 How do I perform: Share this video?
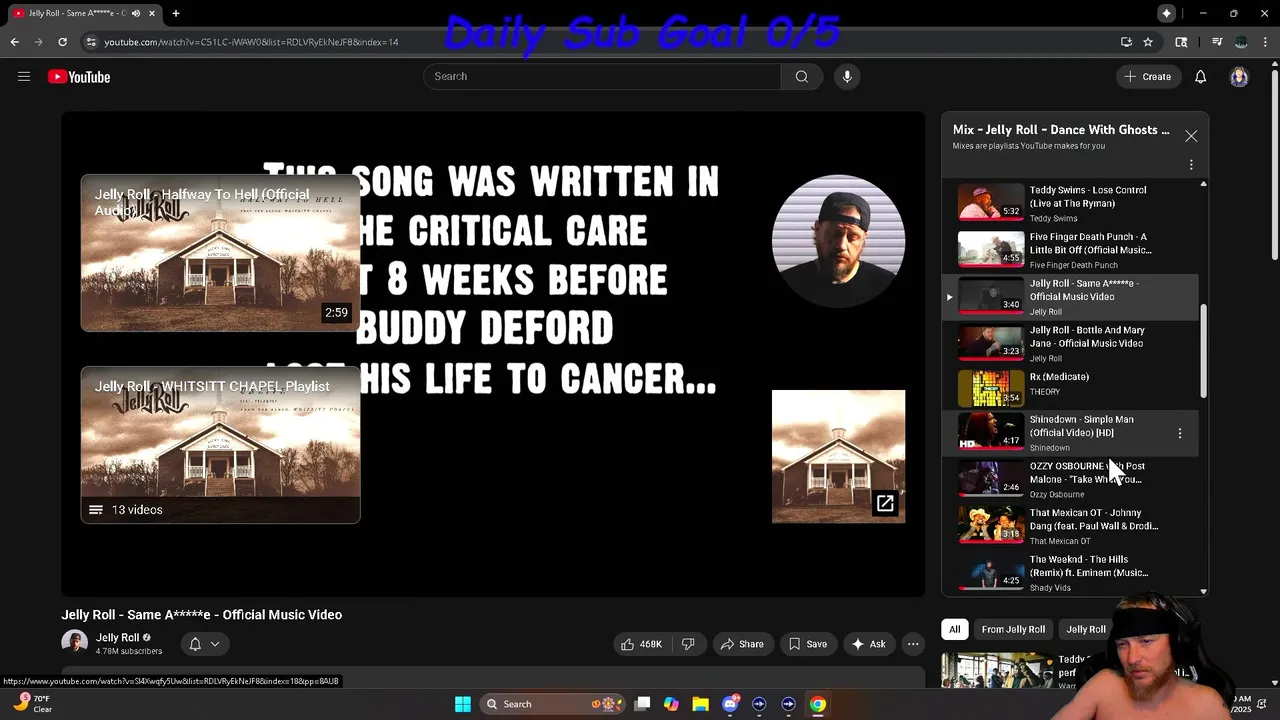pyautogui.click(x=742, y=644)
